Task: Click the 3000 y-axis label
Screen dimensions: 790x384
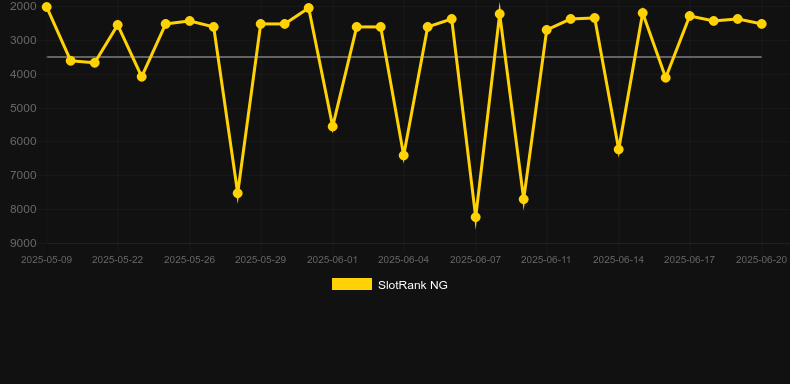Action: (23, 40)
